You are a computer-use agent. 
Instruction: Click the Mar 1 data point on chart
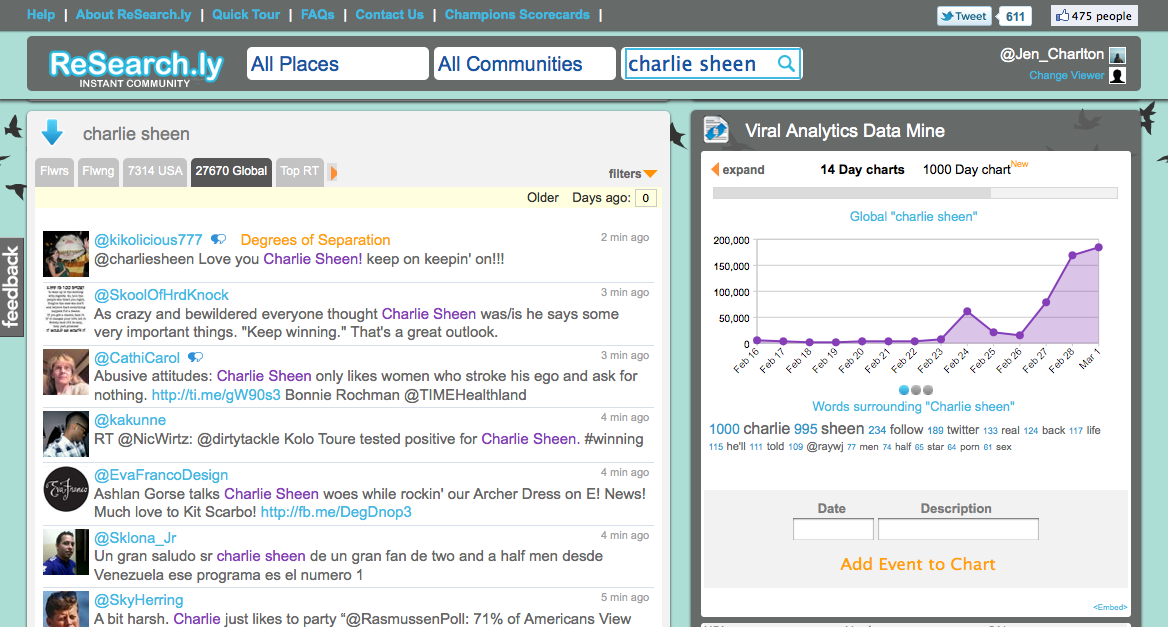pos(1098,247)
